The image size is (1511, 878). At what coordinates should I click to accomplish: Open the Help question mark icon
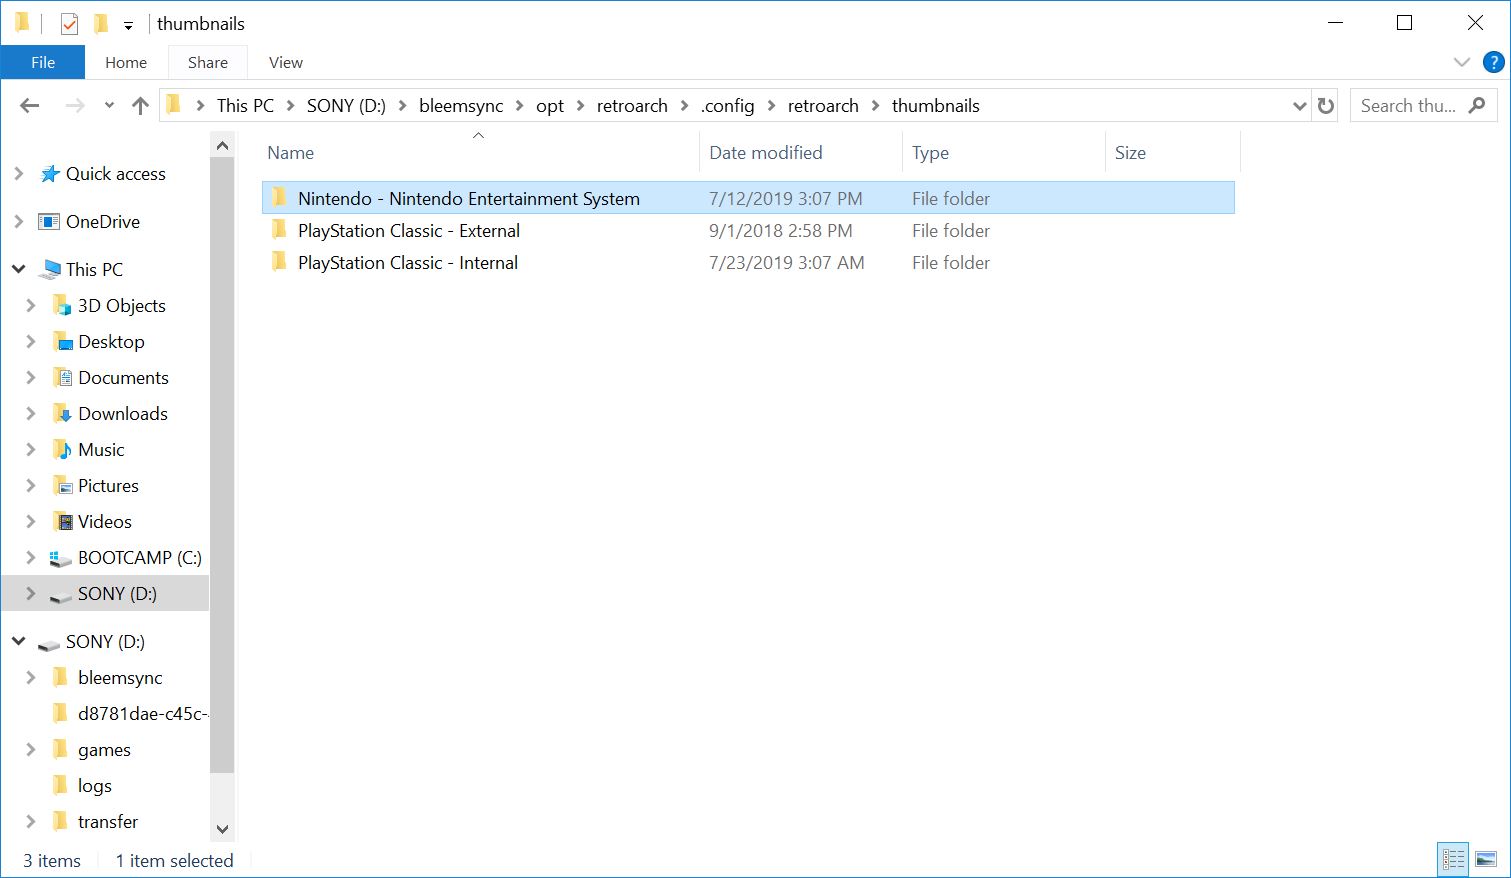(1494, 62)
